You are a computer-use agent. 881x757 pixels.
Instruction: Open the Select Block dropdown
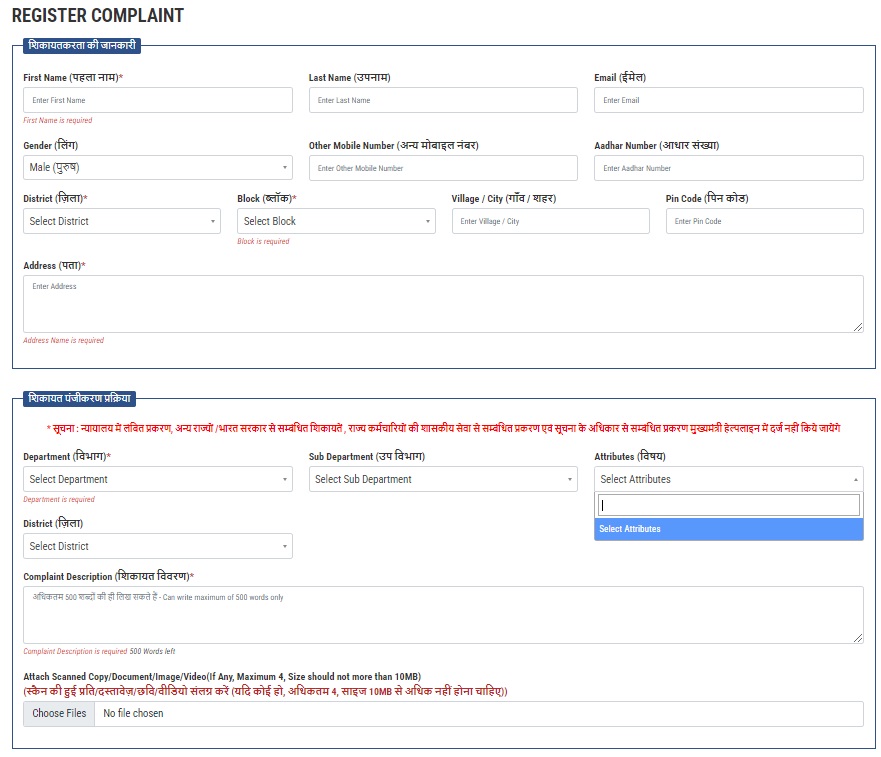(335, 220)
